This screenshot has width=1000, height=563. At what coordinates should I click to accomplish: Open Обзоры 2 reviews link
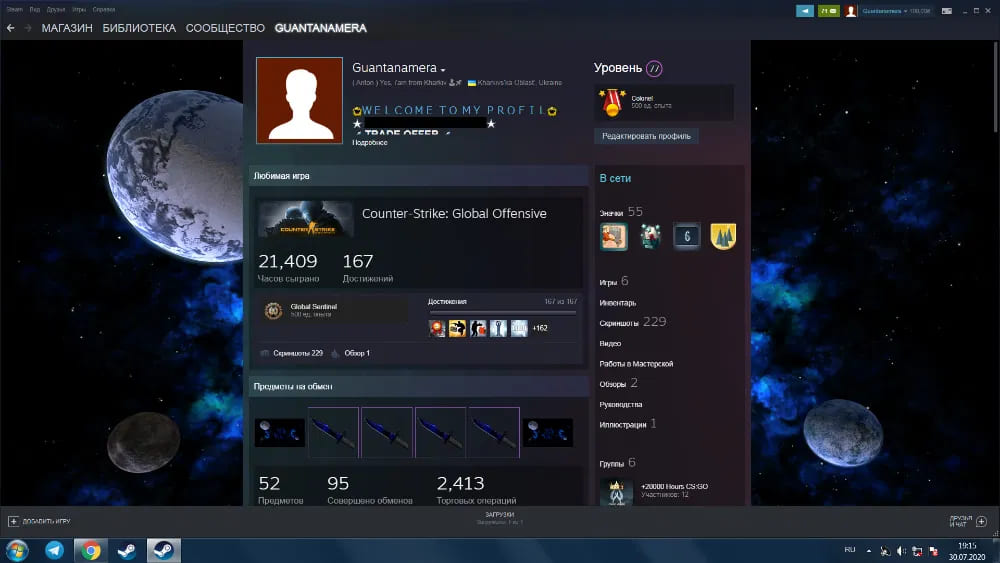[618, 383]
